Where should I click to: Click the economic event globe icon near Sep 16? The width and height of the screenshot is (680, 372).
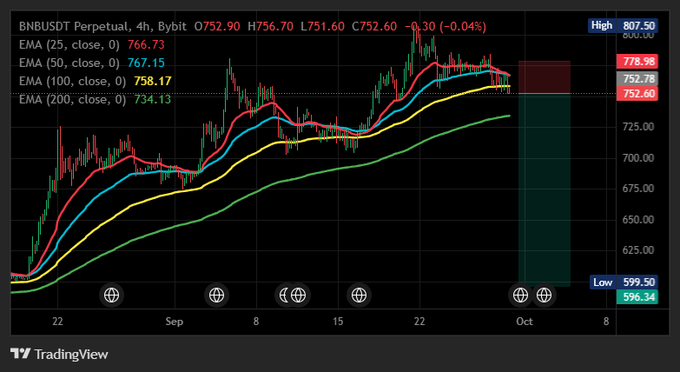[x=359, y=295]
